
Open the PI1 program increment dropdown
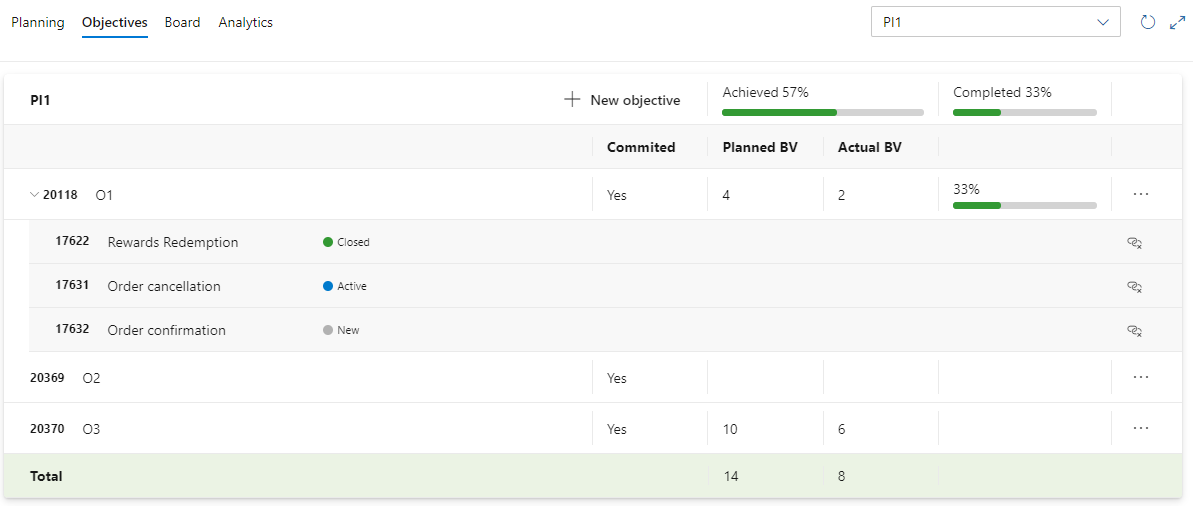996,22
